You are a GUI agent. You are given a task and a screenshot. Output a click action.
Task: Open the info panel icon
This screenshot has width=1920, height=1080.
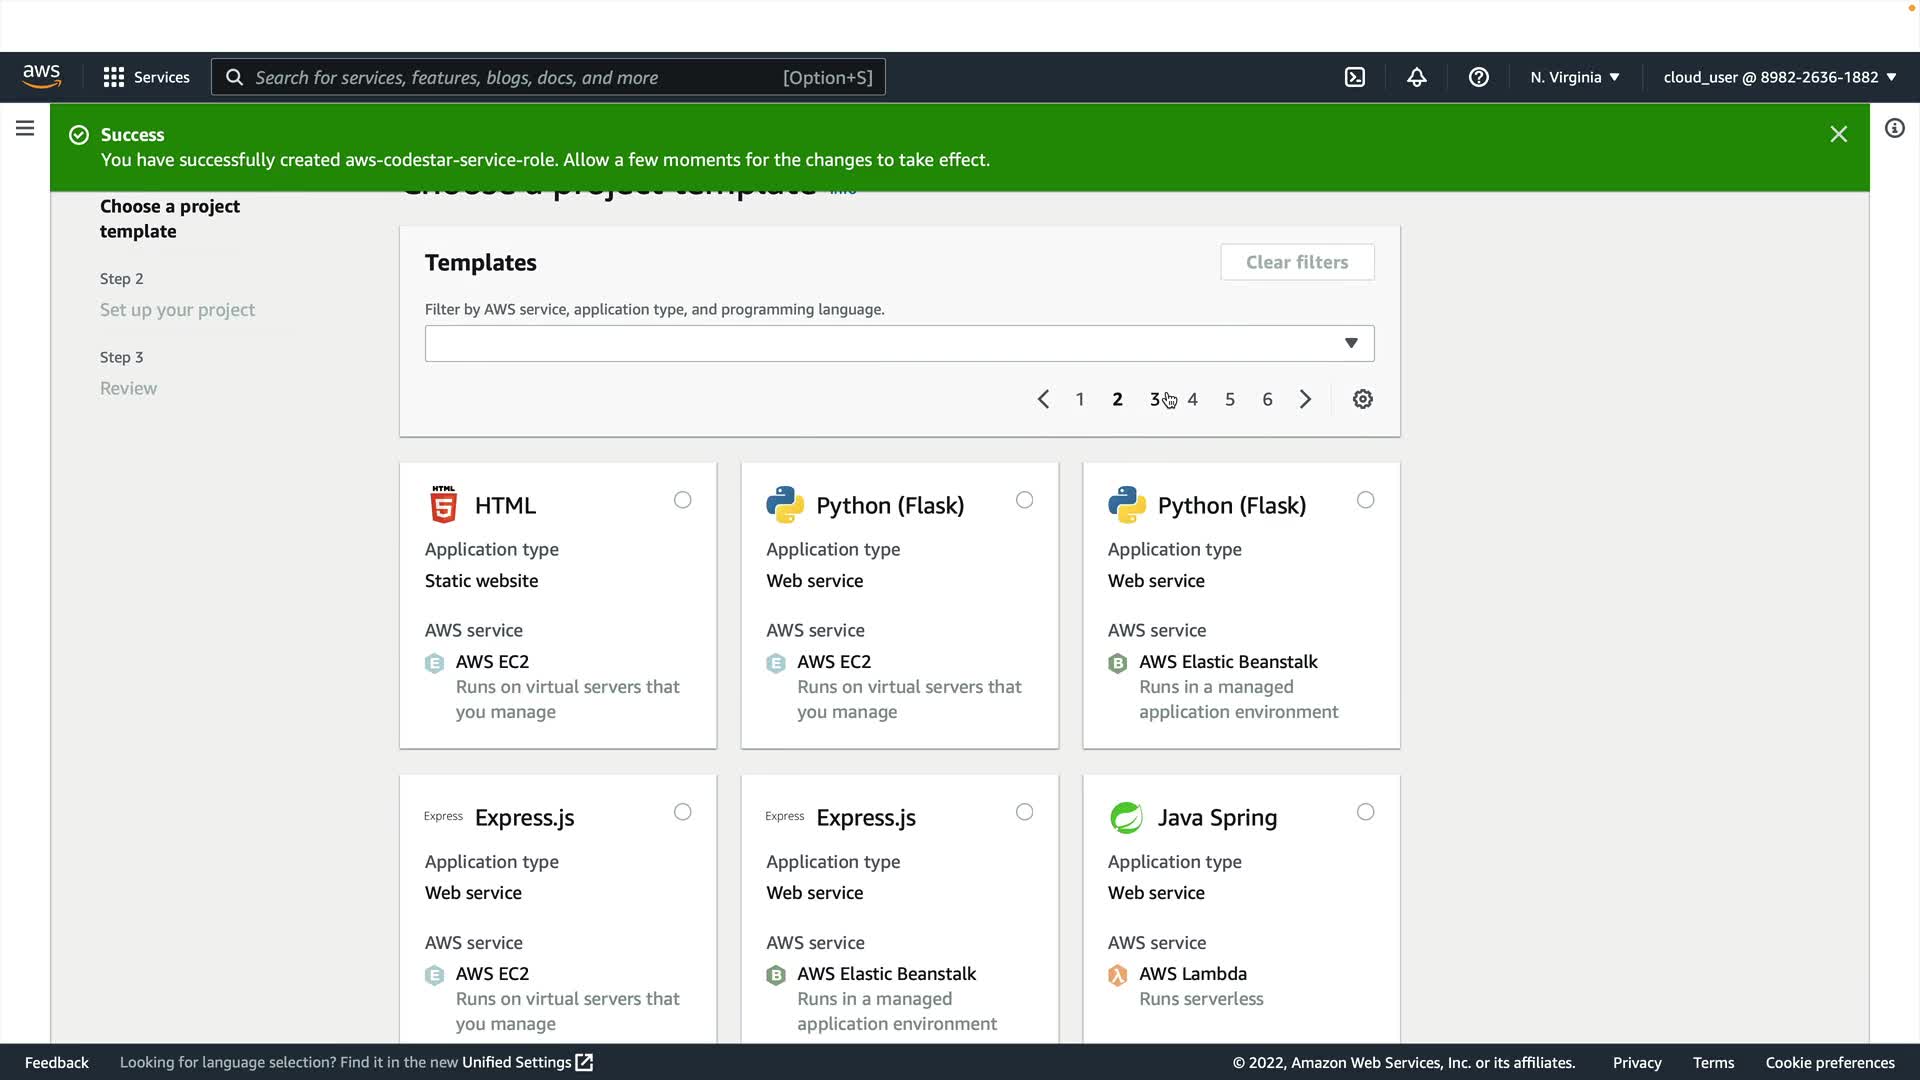coord(1894,128)
